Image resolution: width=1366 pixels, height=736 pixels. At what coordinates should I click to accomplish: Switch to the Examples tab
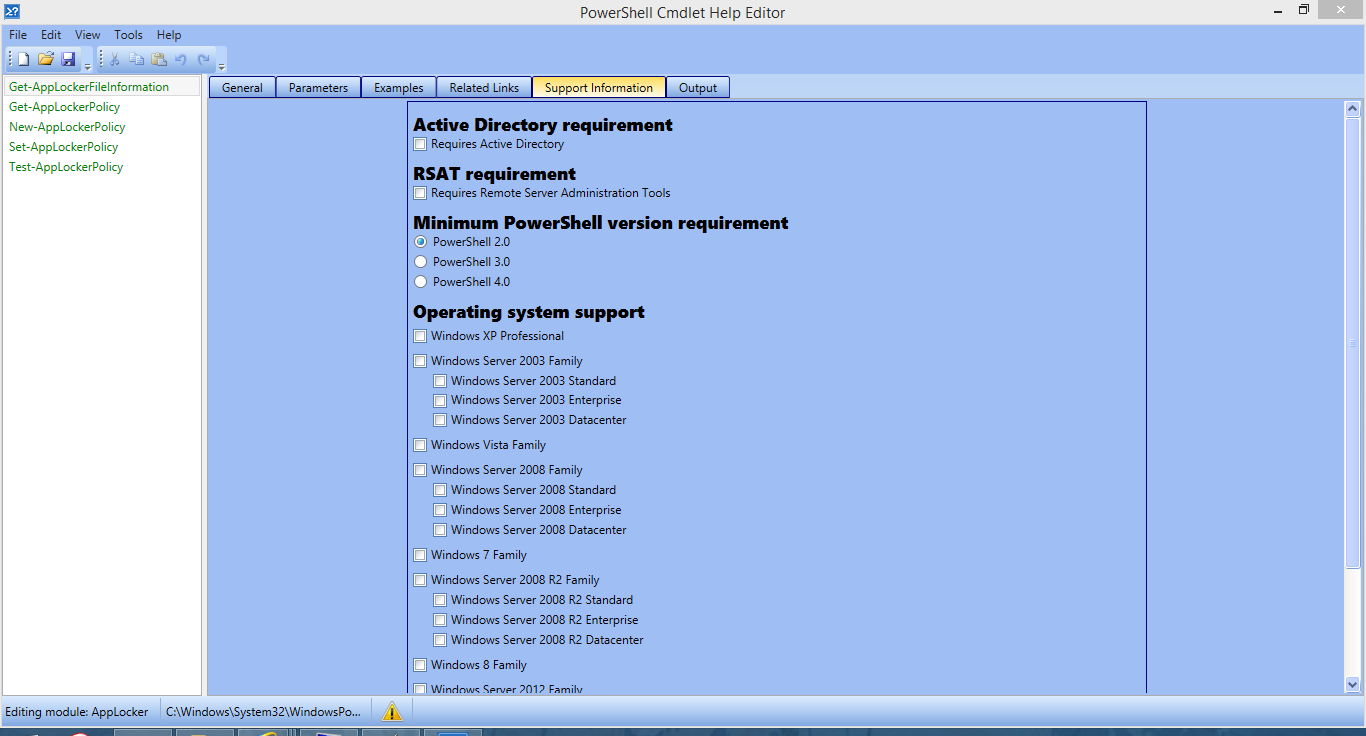coord(399,87)
